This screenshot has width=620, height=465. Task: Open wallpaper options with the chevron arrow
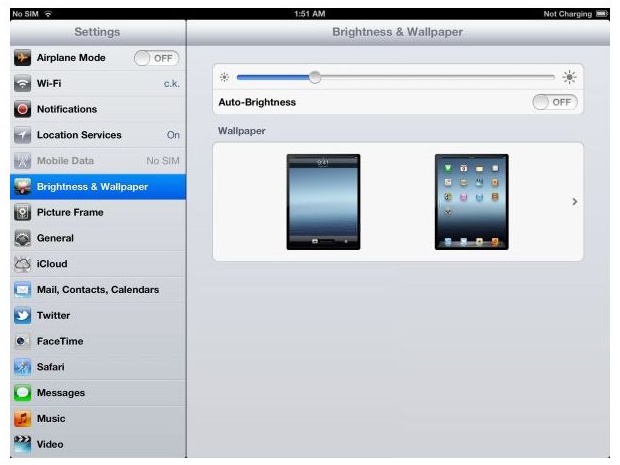pos(575,202)
